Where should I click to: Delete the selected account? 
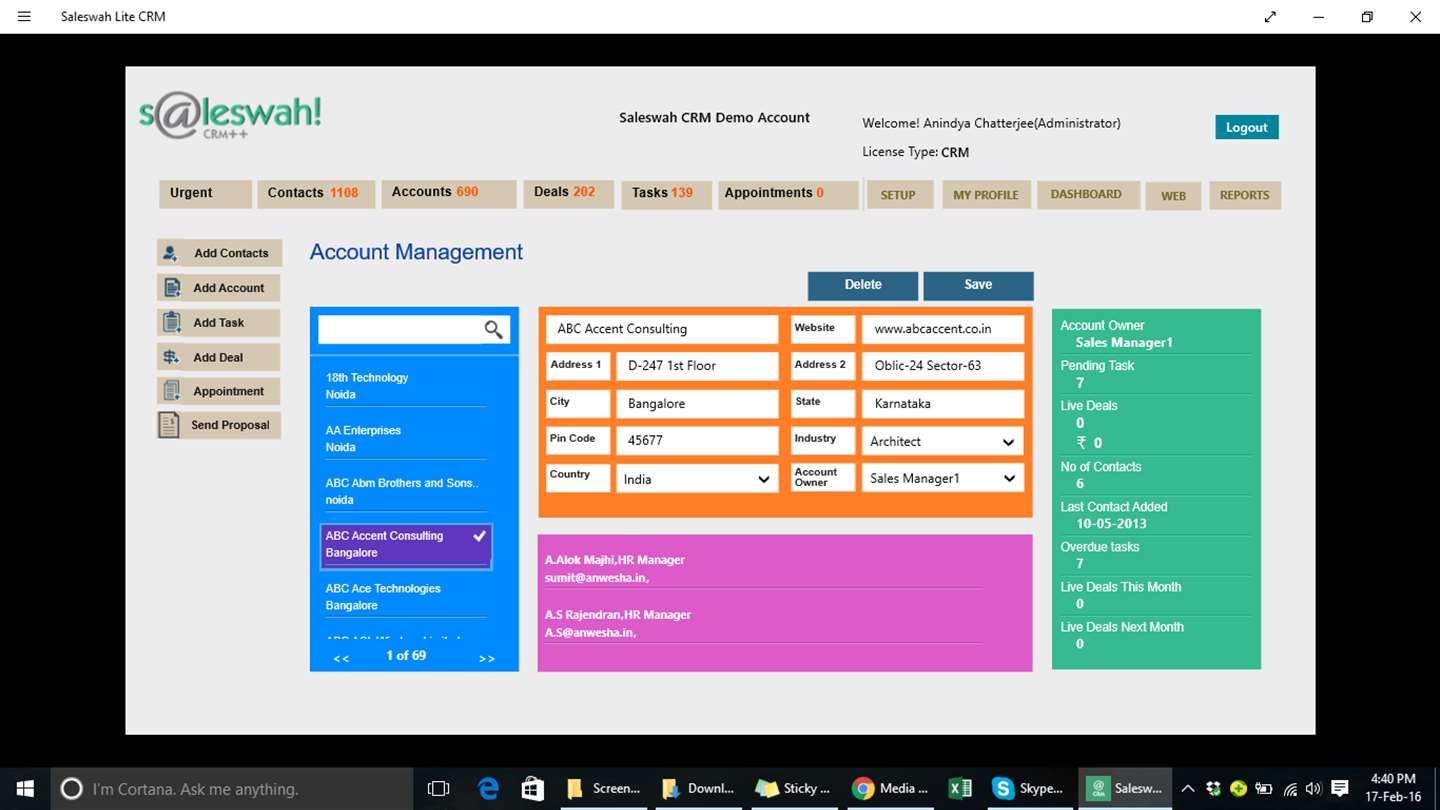[863, 285]
